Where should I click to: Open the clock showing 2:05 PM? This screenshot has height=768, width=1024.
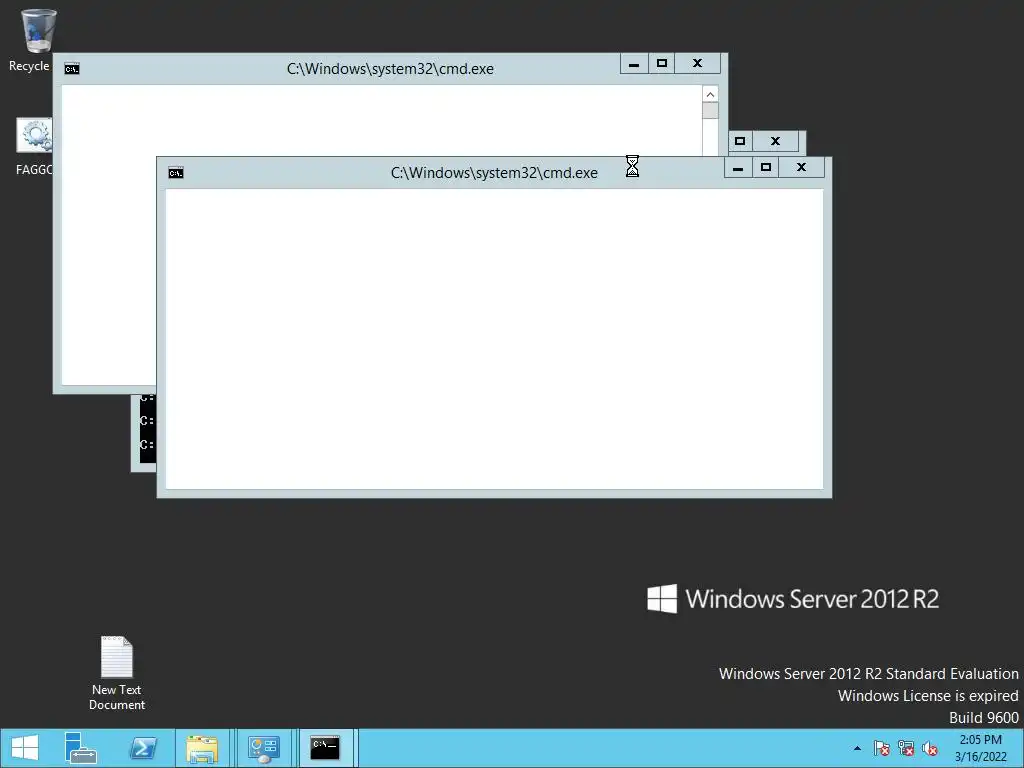coord(980,748)
